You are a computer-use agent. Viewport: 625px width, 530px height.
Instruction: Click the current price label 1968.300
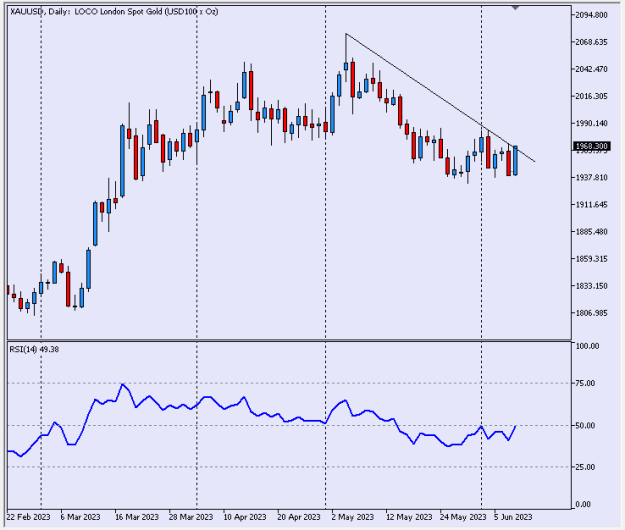coord(592,146)
